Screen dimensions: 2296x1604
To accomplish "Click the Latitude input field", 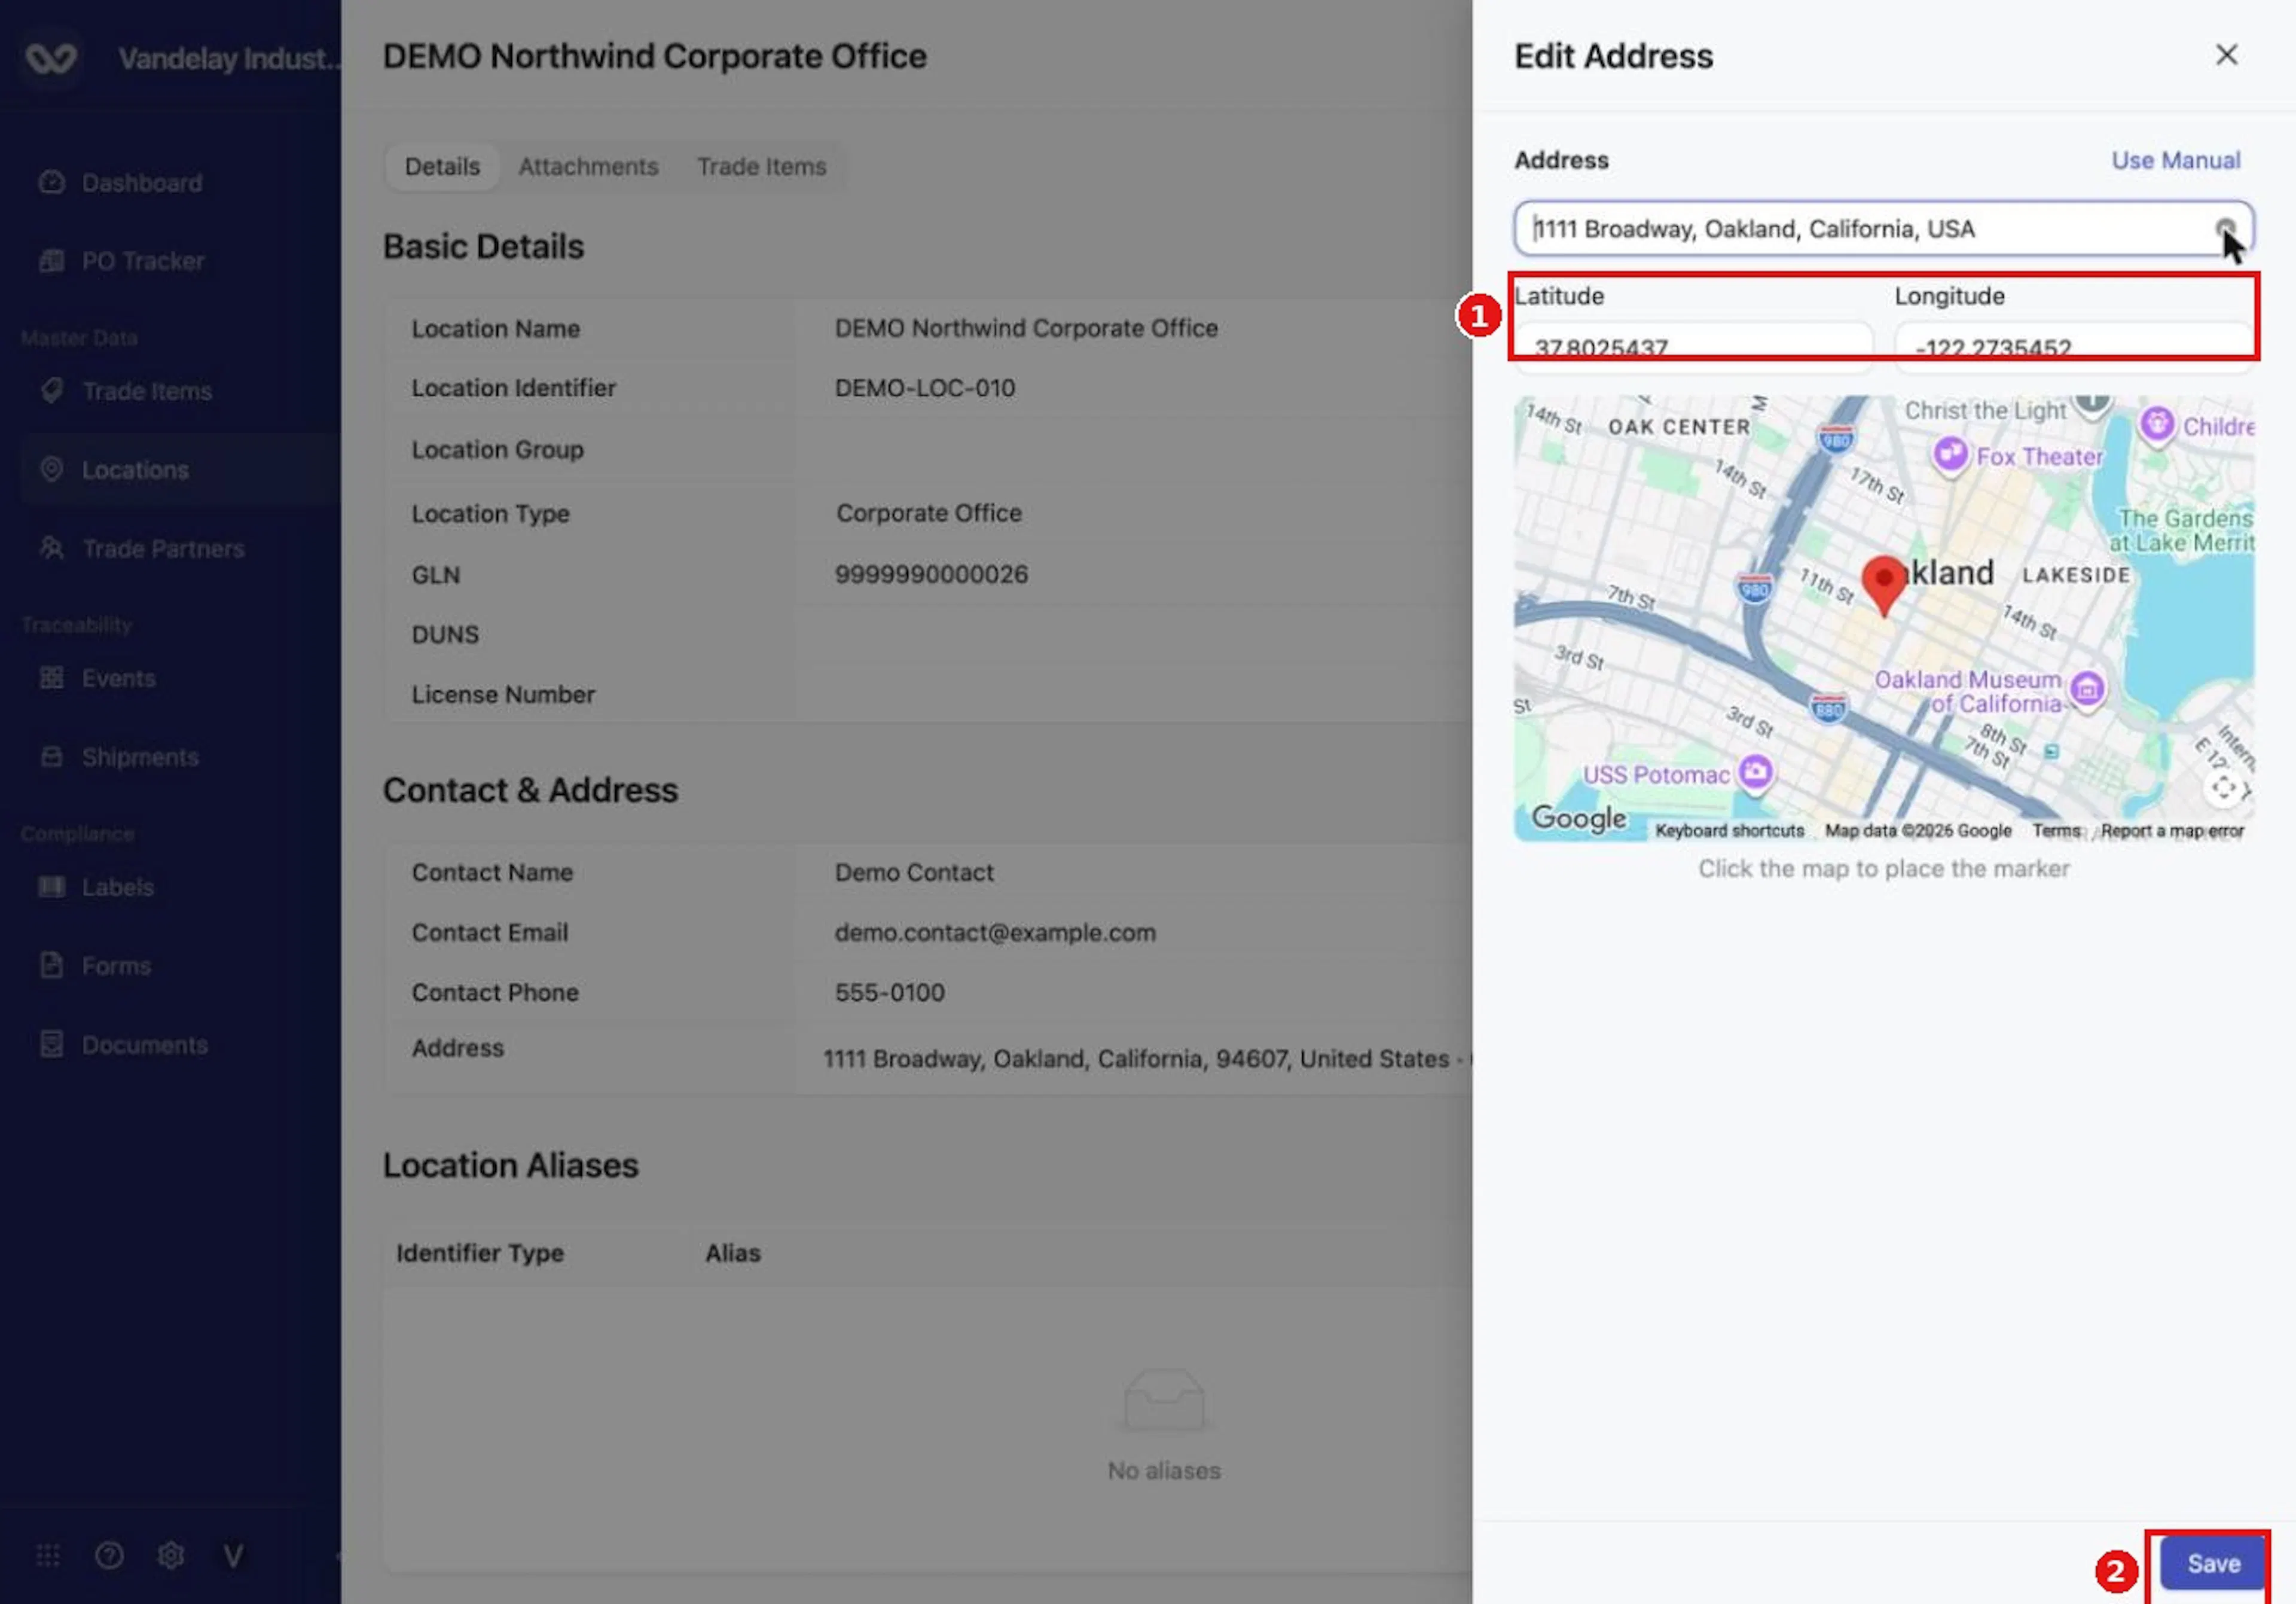I will pos(1693,347).
